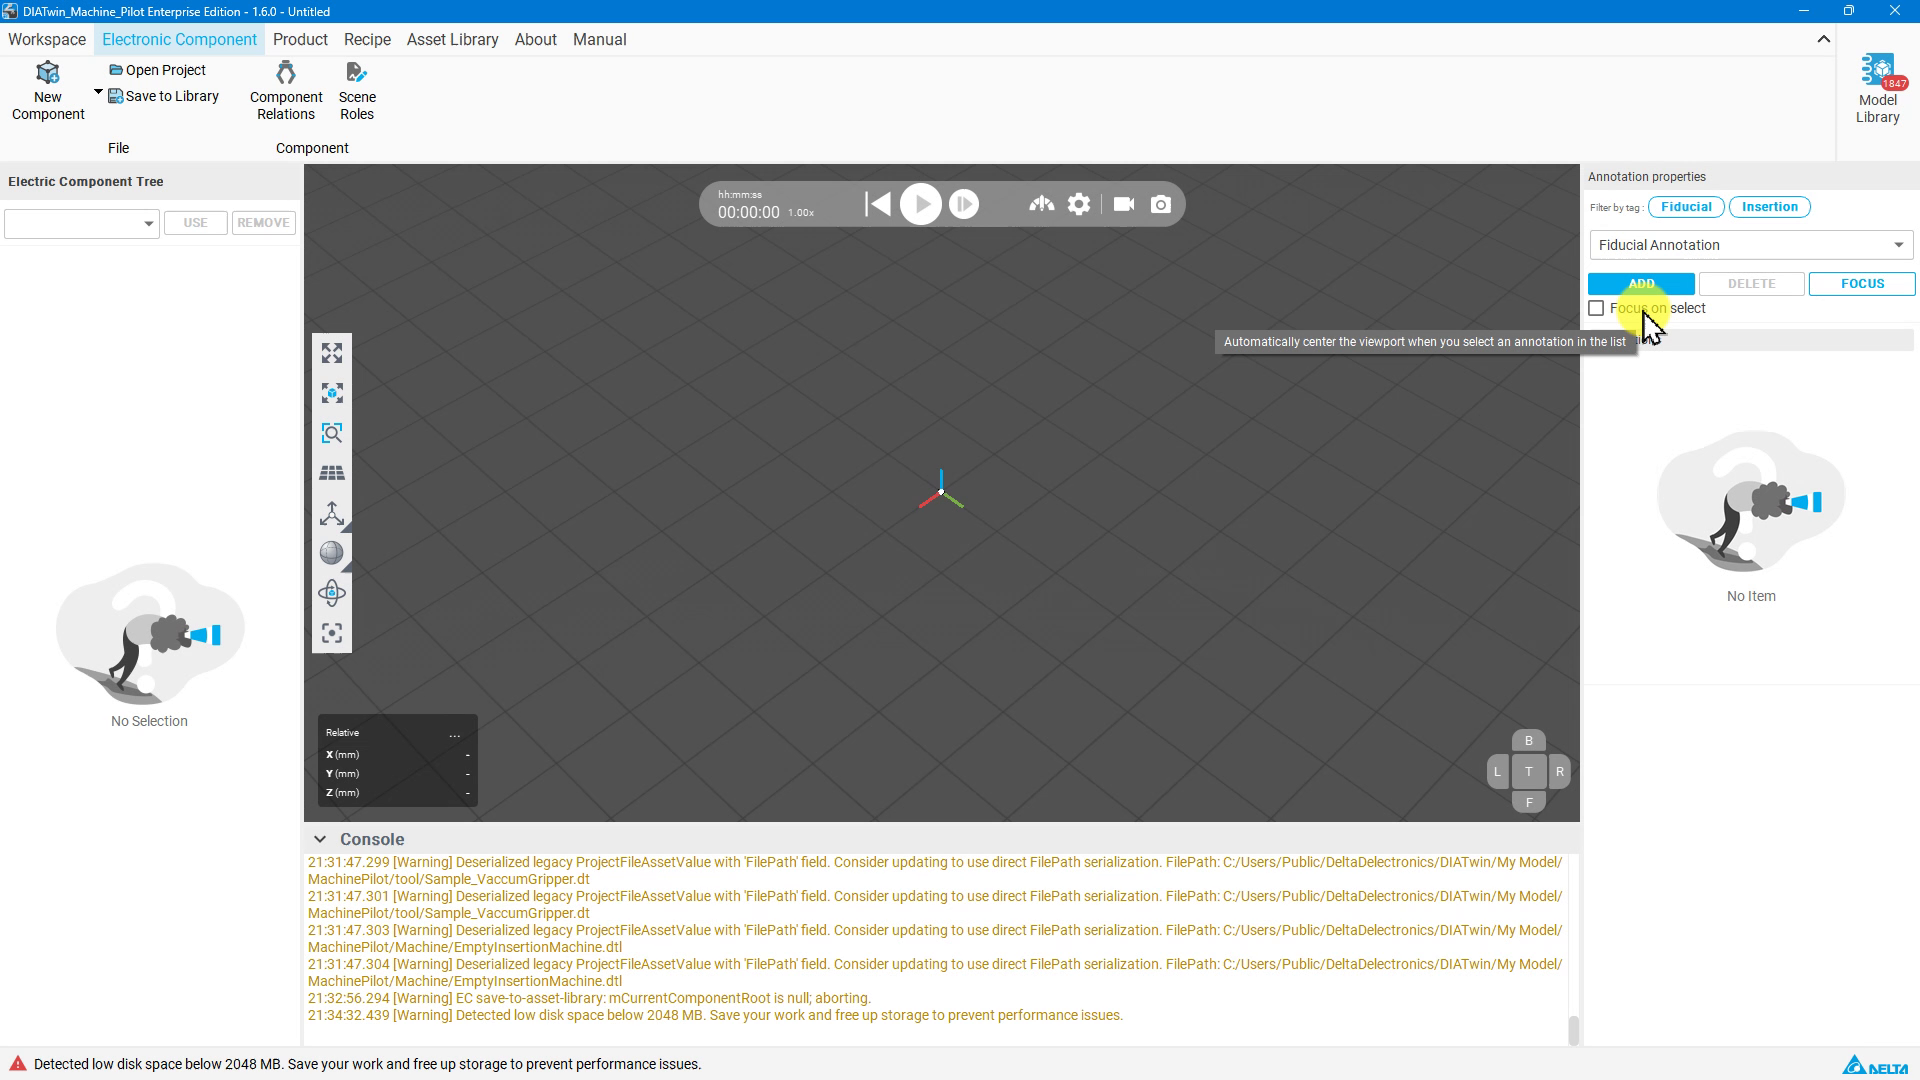Click the FOCUS annotation button
This screenshot has width=1920, height=1080.
pyautogui.click(x=1862, y=284)
